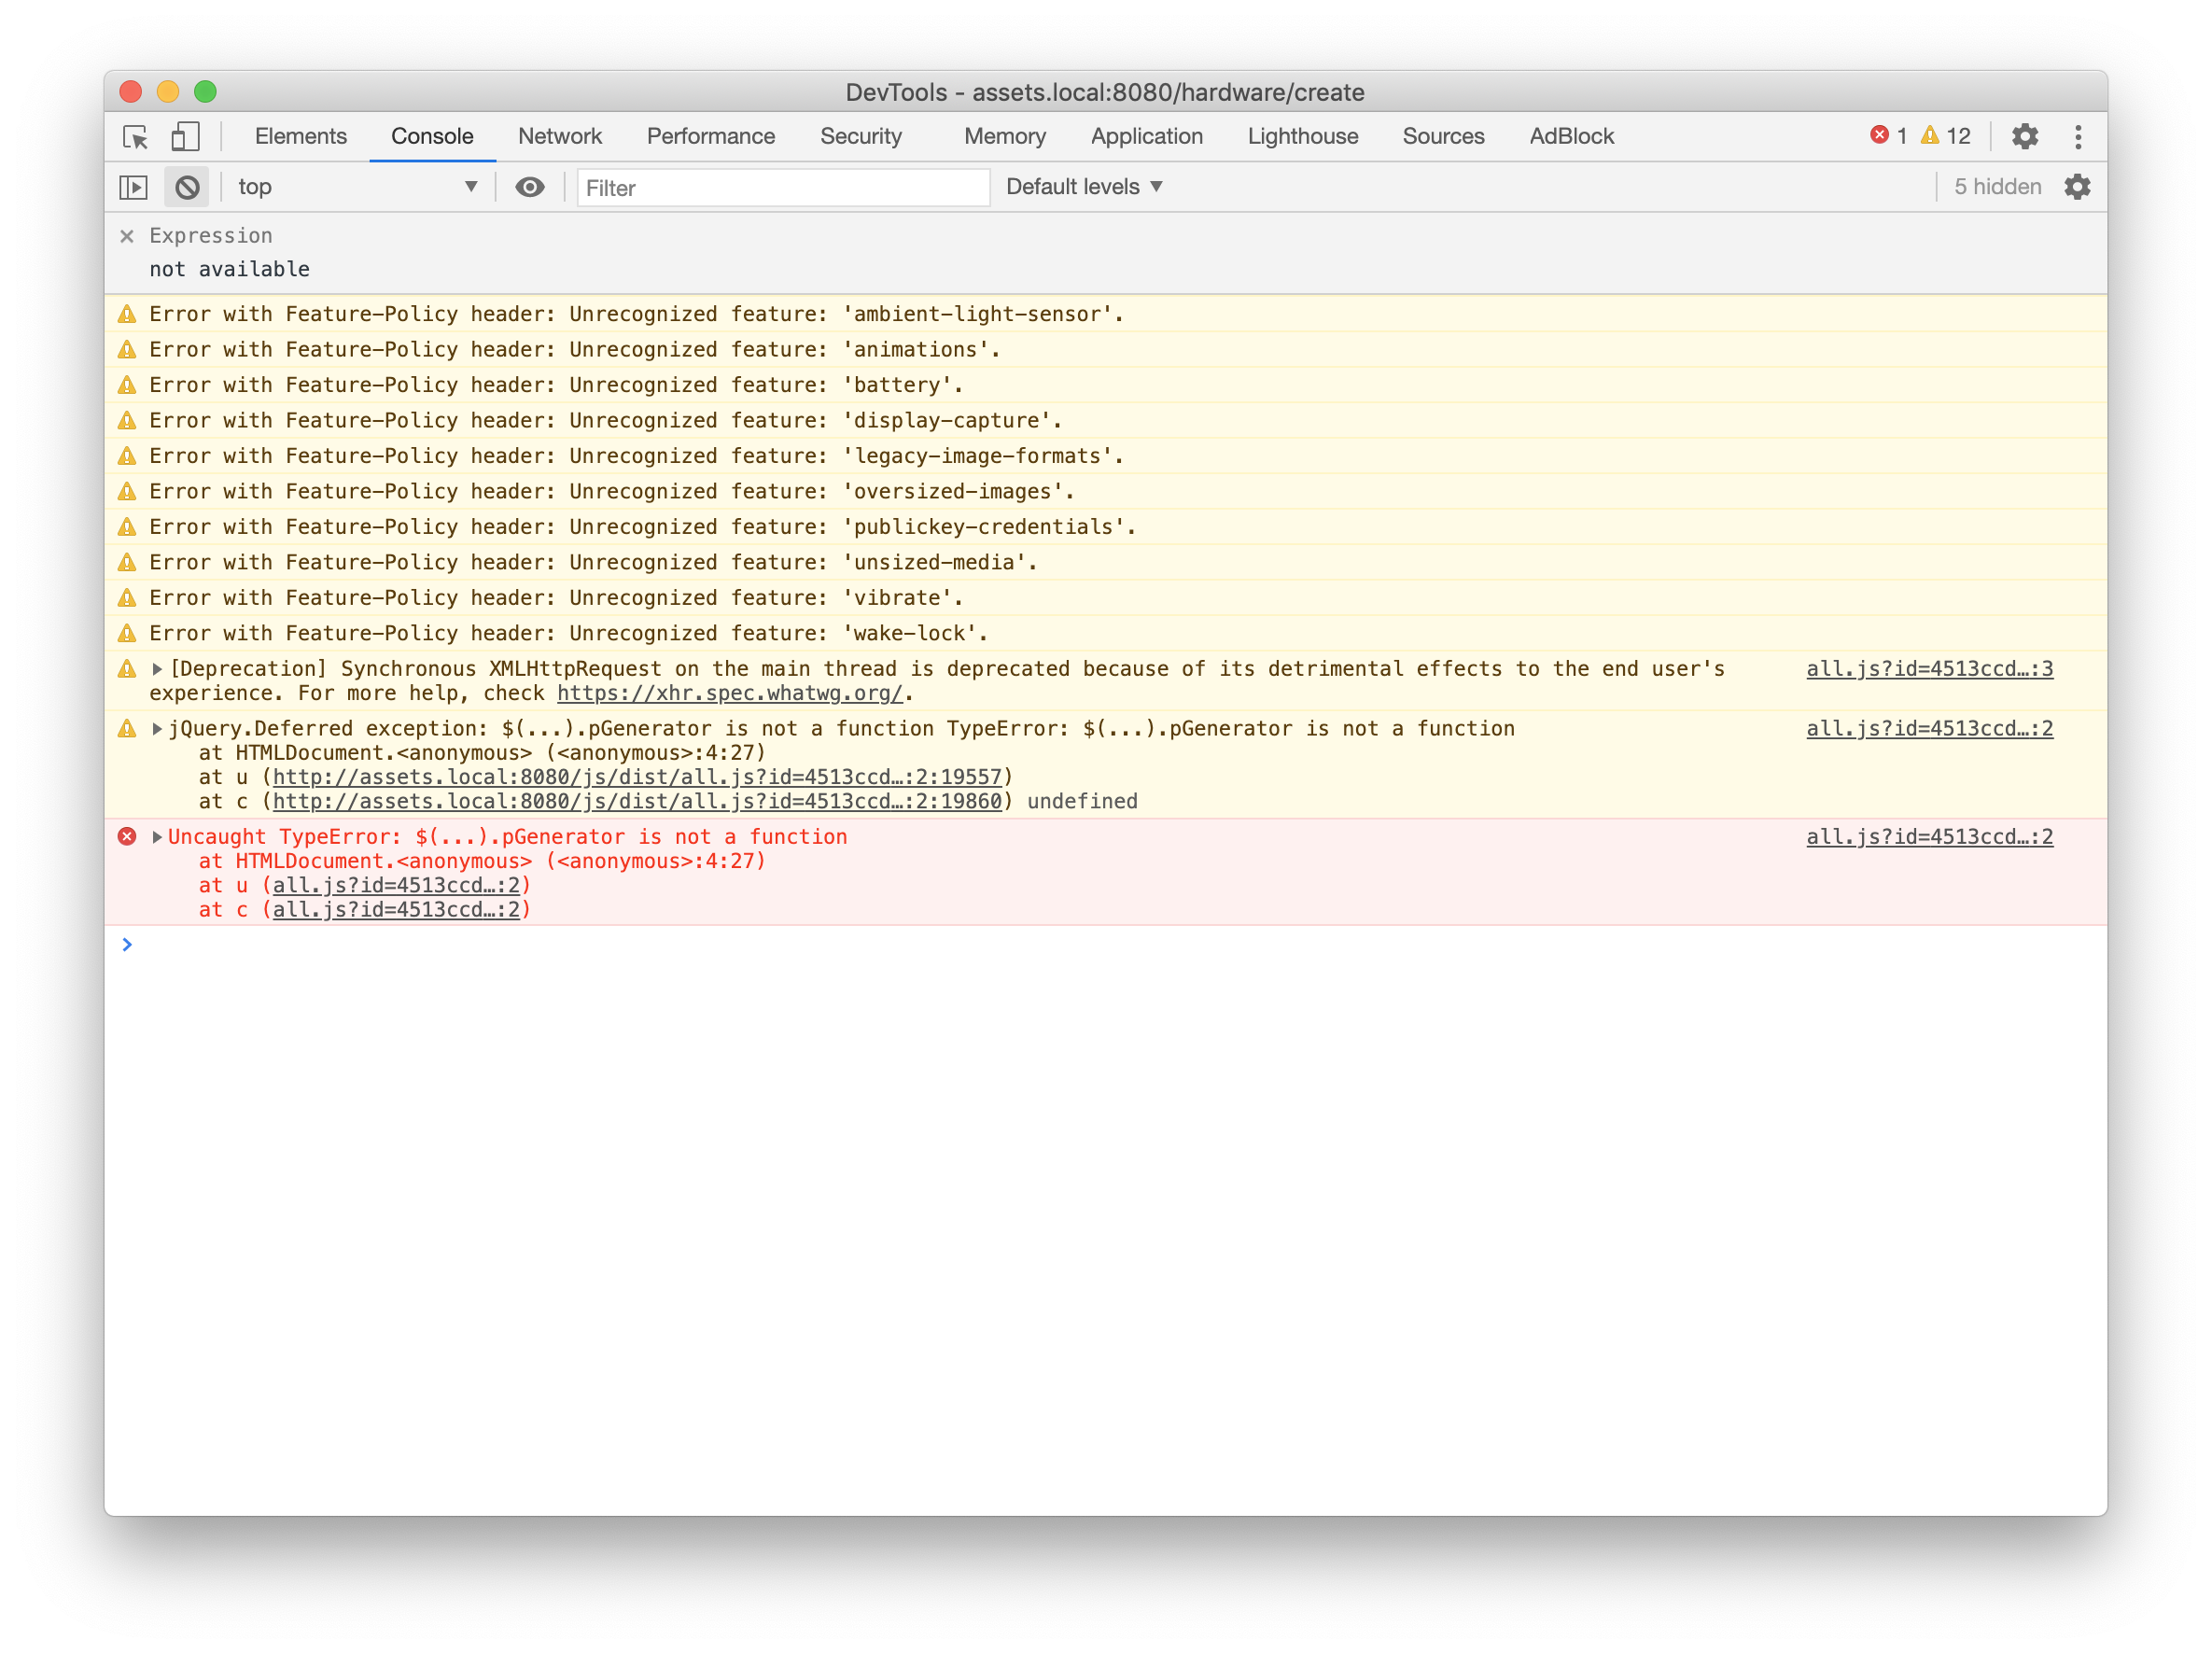Open DevTools settings gear
The height and width of the screenshot is (1654, 2212).
2024,136
